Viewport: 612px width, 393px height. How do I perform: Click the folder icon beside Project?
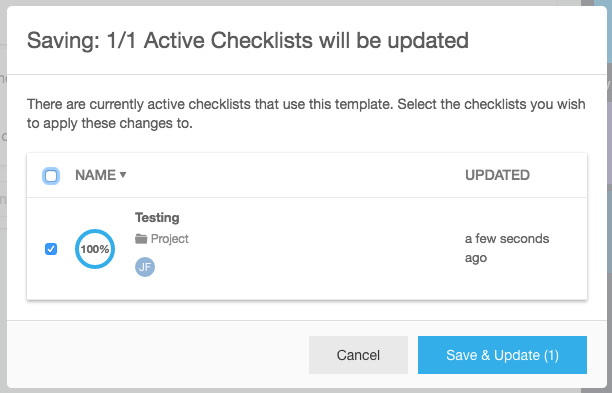(141, 238)
